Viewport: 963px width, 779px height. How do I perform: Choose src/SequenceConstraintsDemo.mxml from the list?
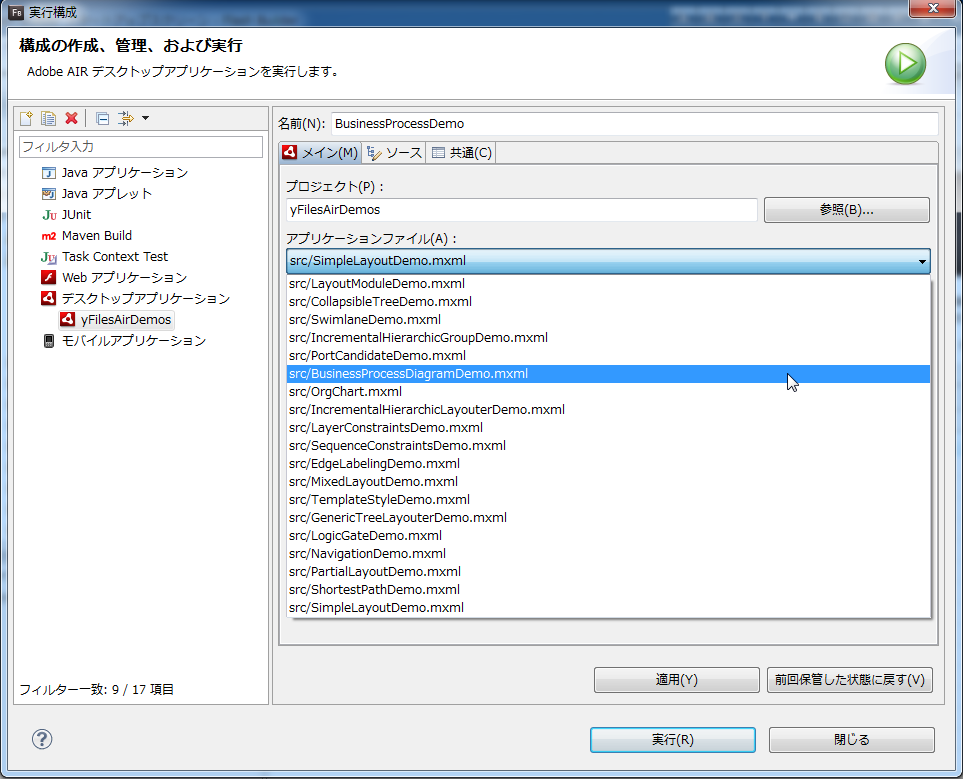(x=609, y=445)
